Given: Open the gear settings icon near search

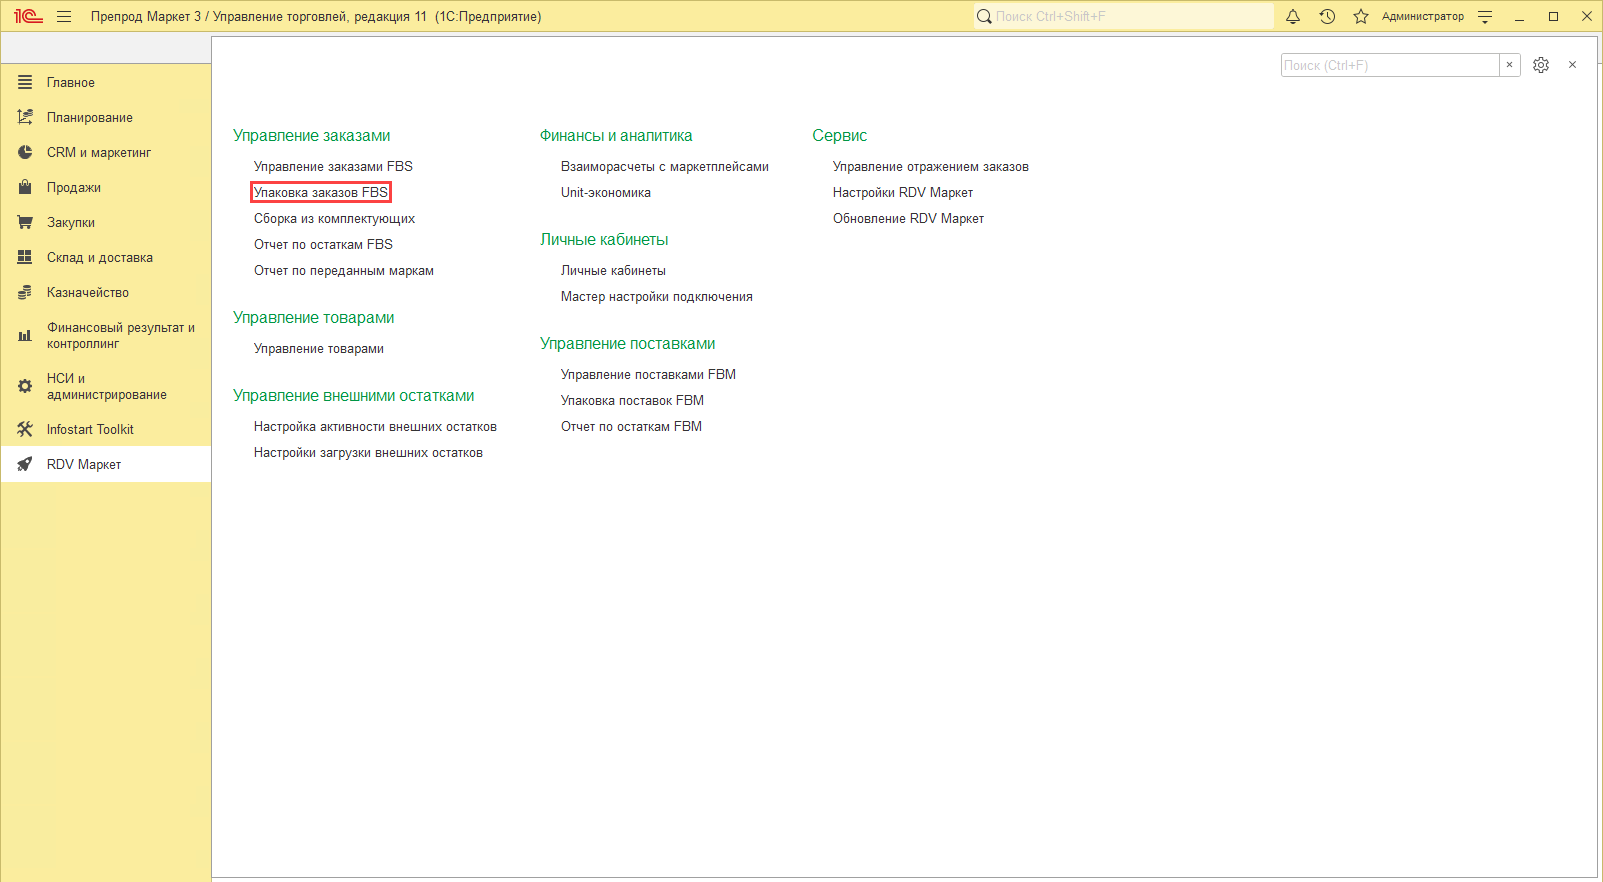Looking at the screenshot, I should coord(1541,65).
